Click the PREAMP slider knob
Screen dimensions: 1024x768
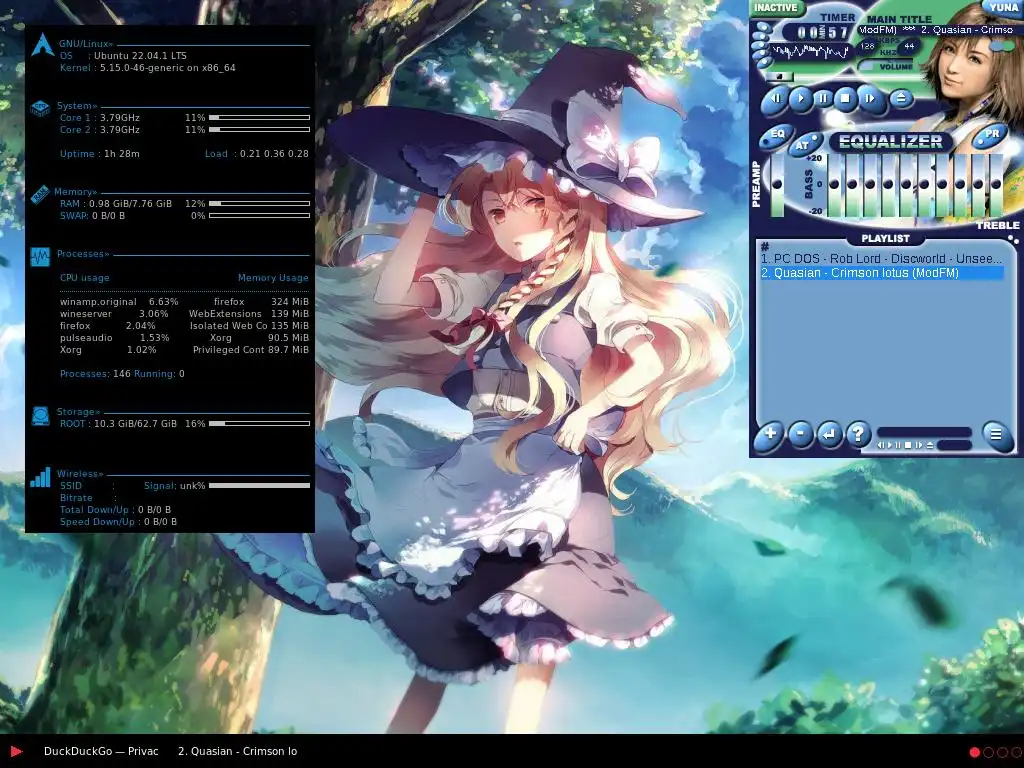pyautogui.click(x=776, y=184)
